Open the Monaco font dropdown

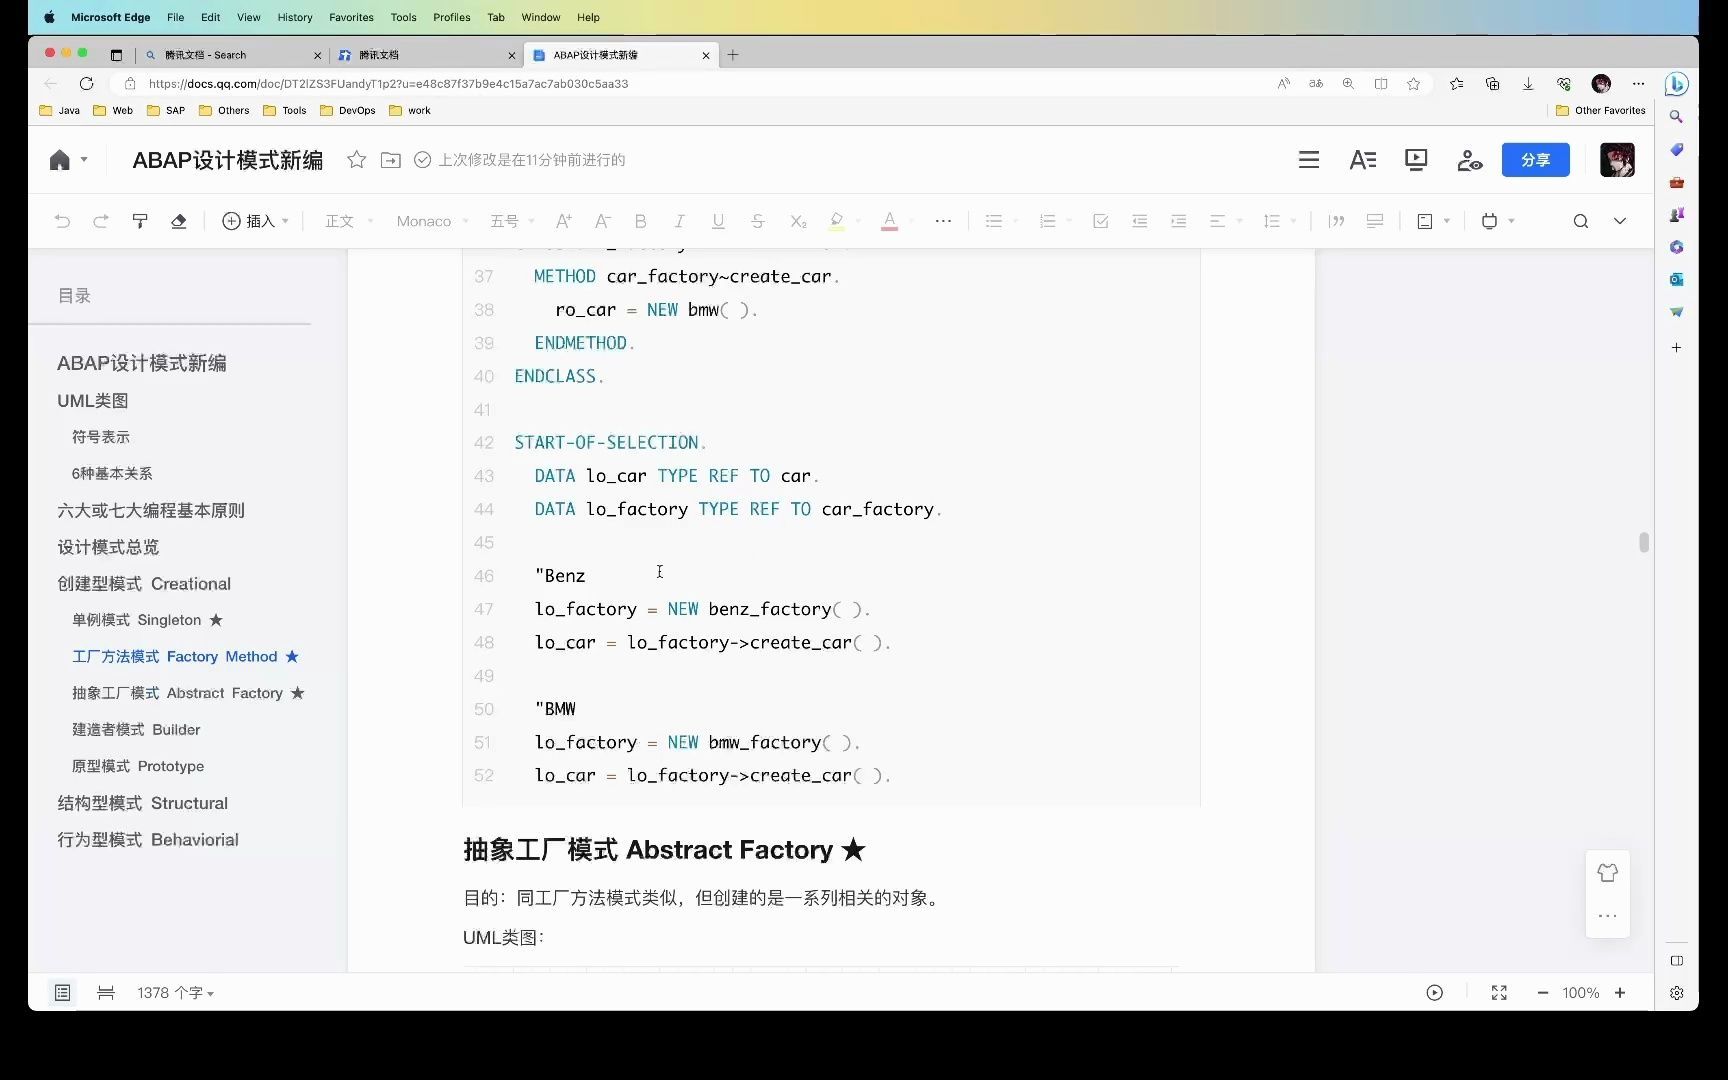[432, 221]
